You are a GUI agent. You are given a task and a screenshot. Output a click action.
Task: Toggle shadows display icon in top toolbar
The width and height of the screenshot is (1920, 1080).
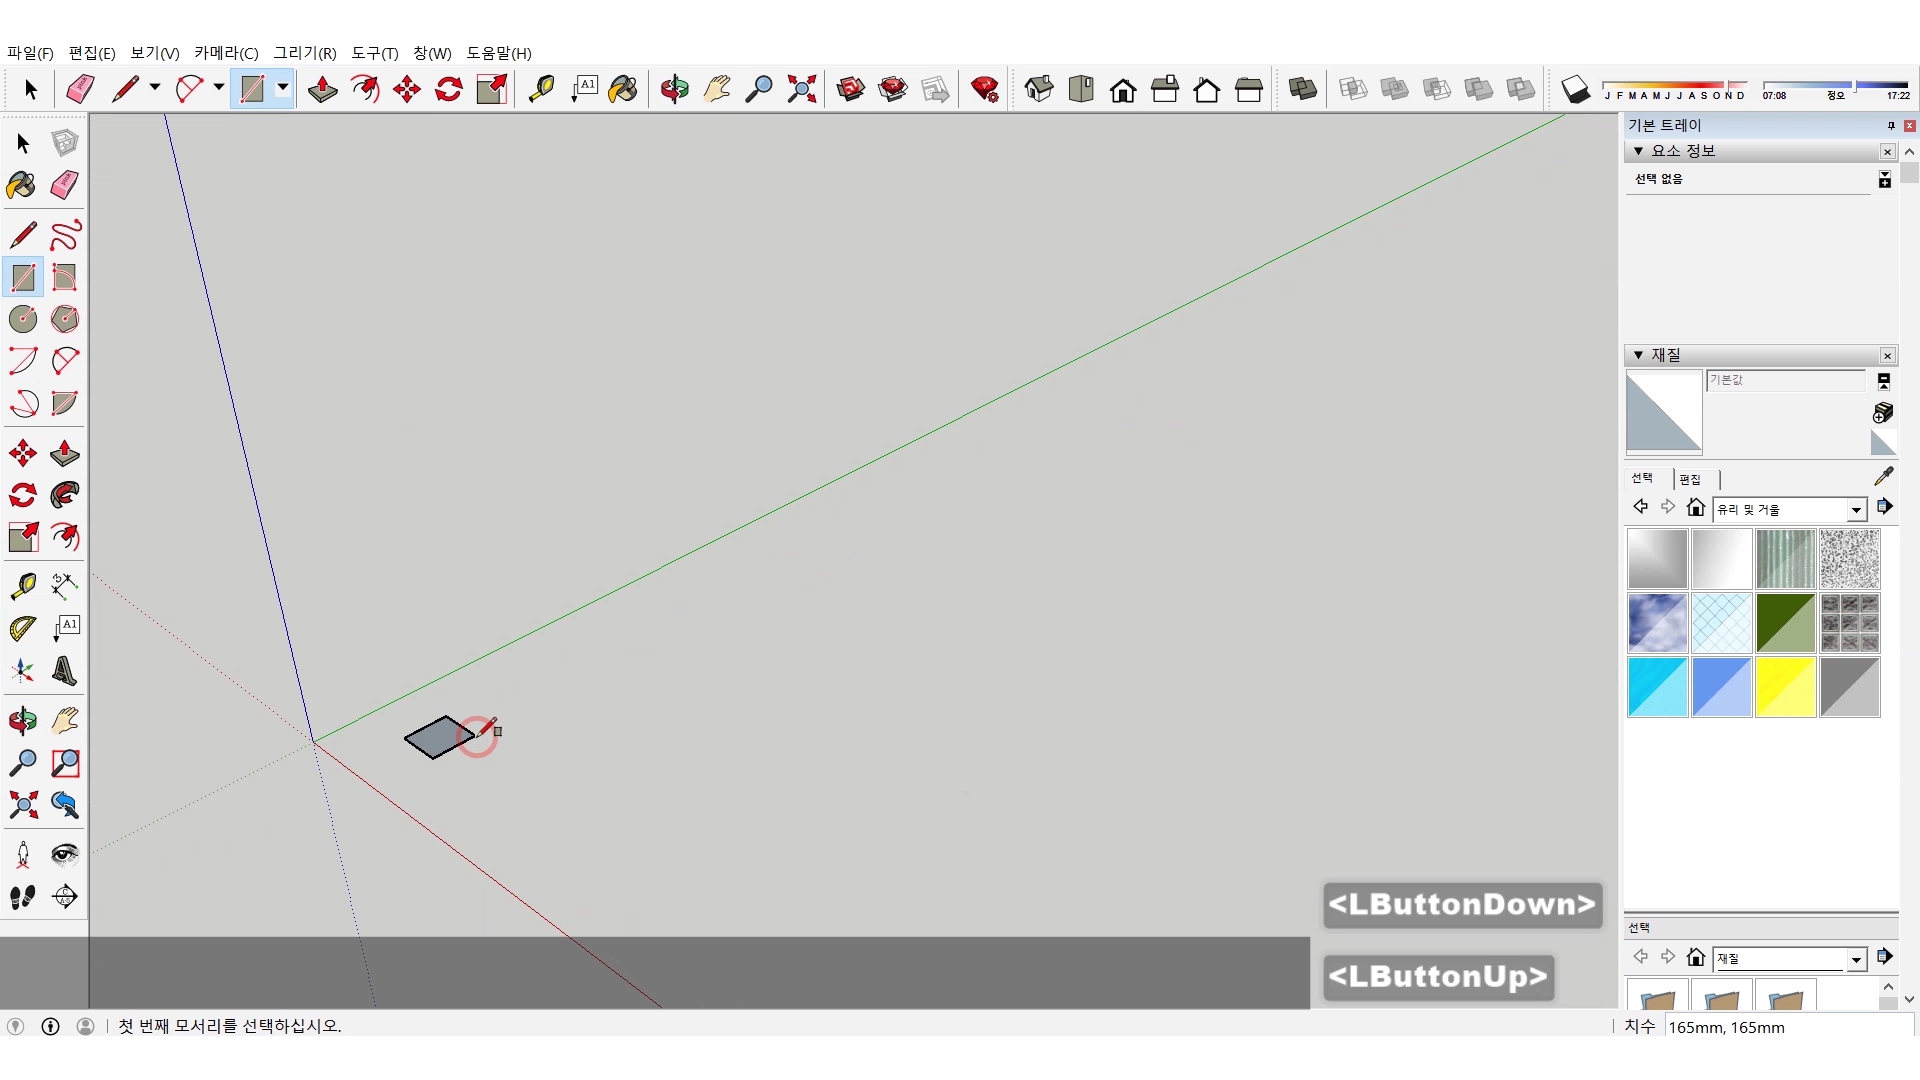pos(1575,89)
